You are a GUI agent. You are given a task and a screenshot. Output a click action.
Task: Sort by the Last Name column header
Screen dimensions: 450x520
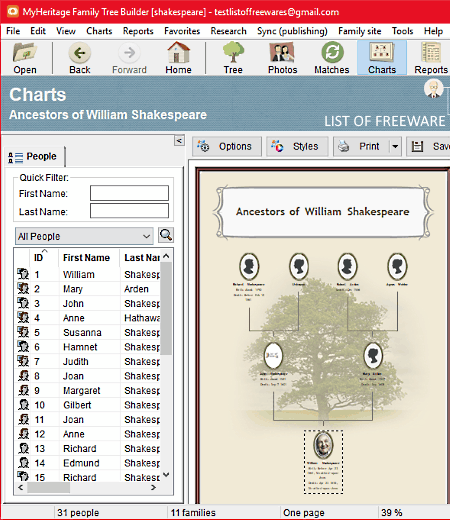click(140, 258)
